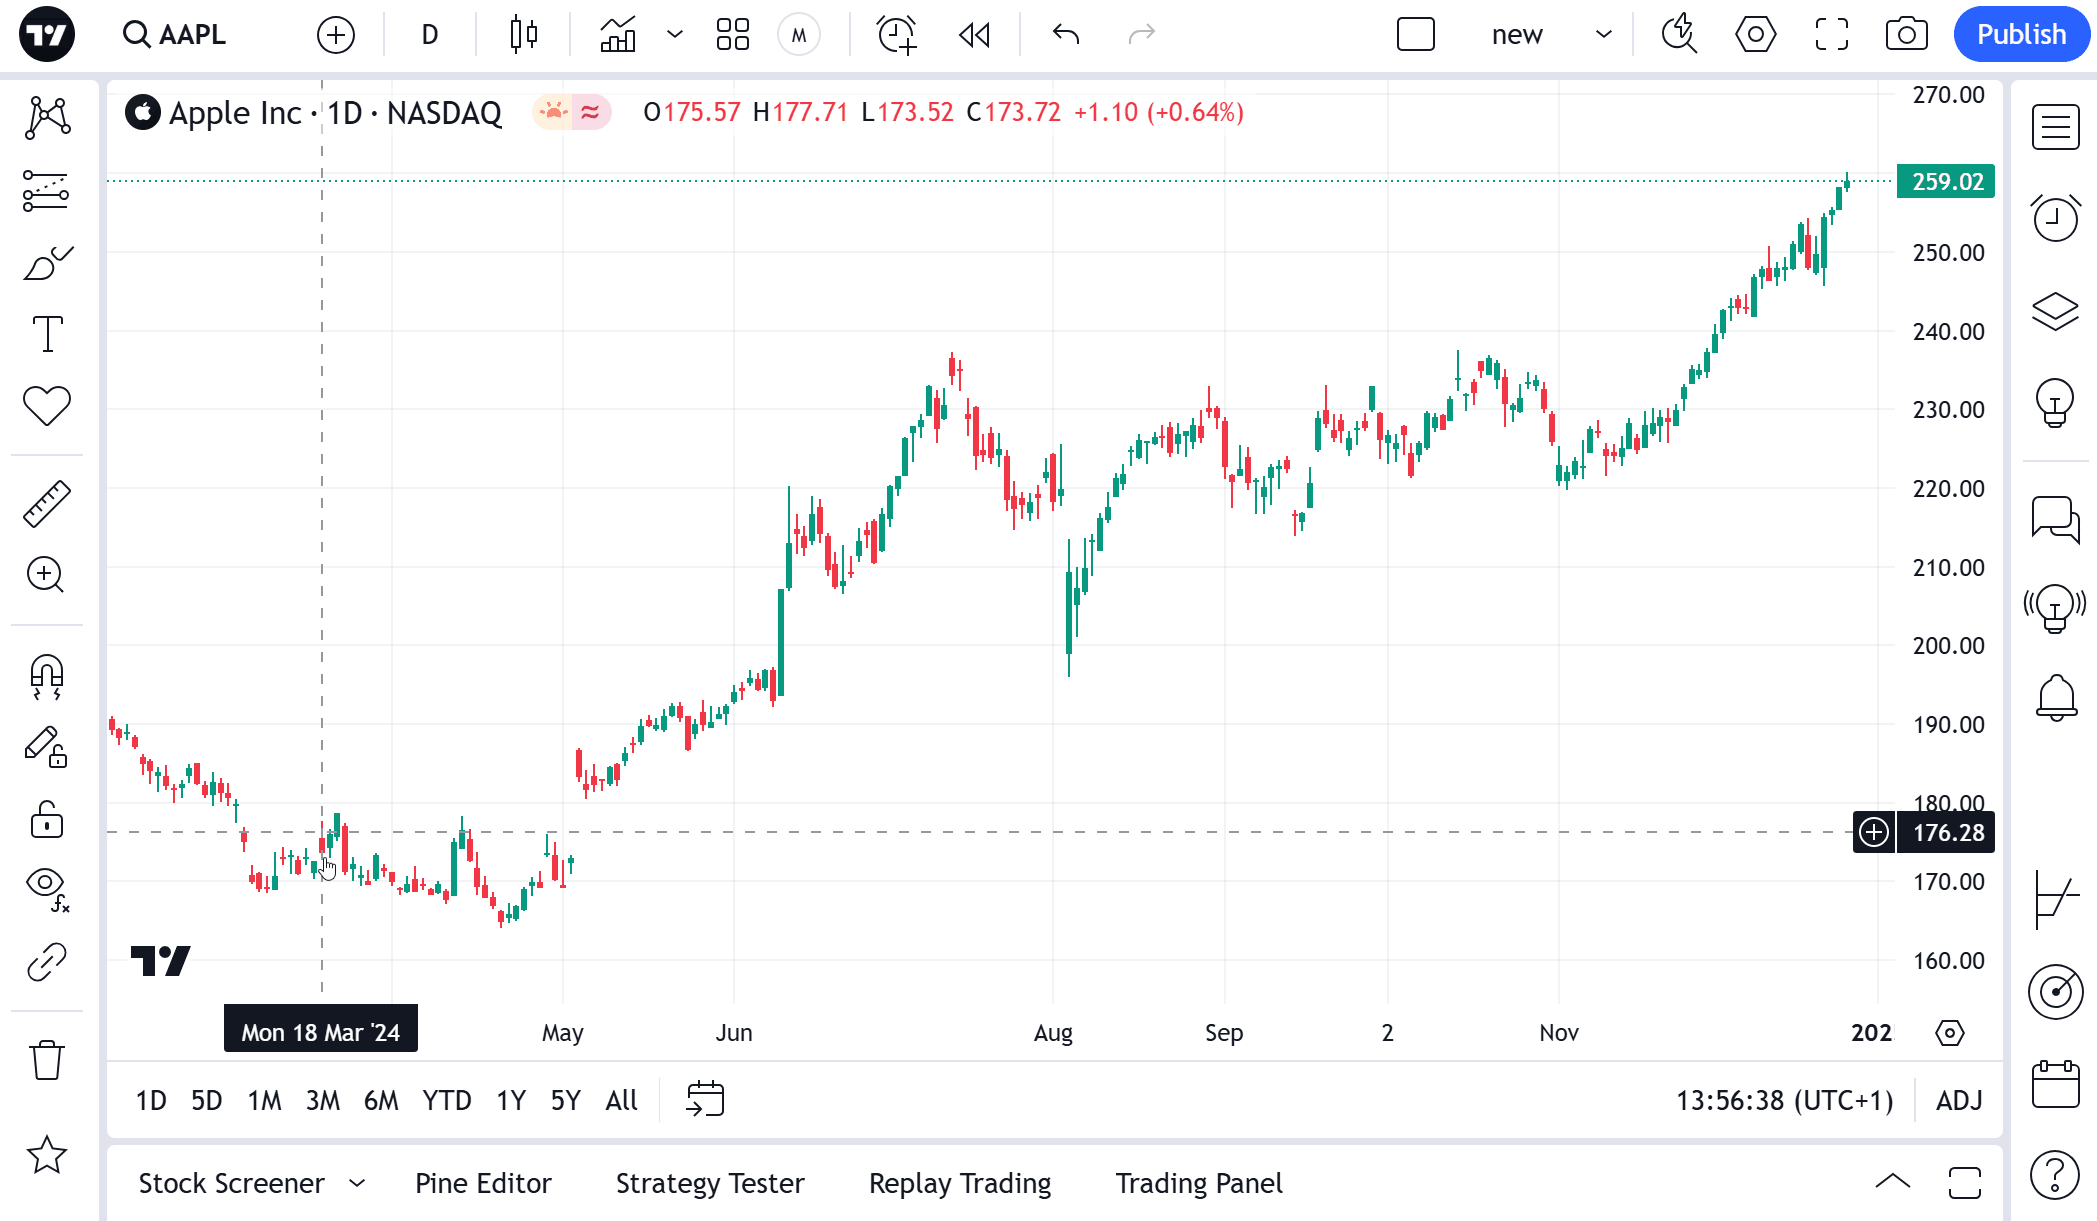2097x1221 pixels.
Task: Open the 'new' layout dropdown
Action: click(1603, 35)
